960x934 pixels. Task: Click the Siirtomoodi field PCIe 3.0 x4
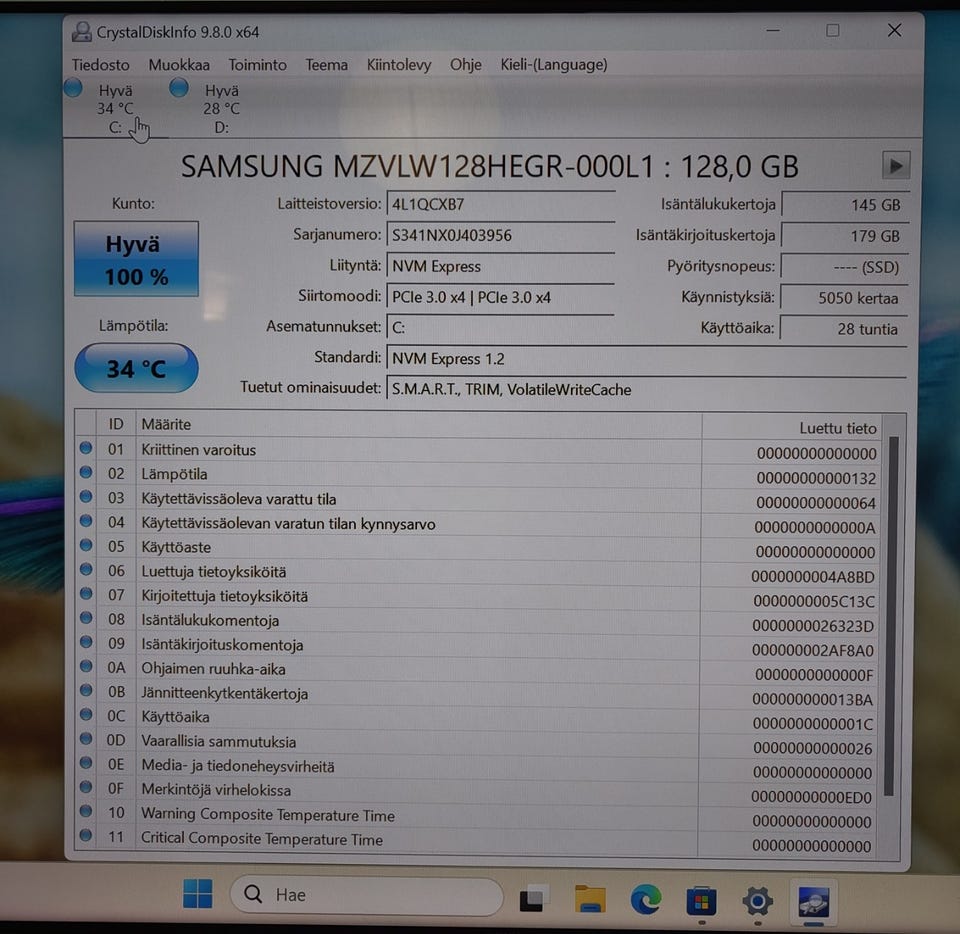pos(501,297)
